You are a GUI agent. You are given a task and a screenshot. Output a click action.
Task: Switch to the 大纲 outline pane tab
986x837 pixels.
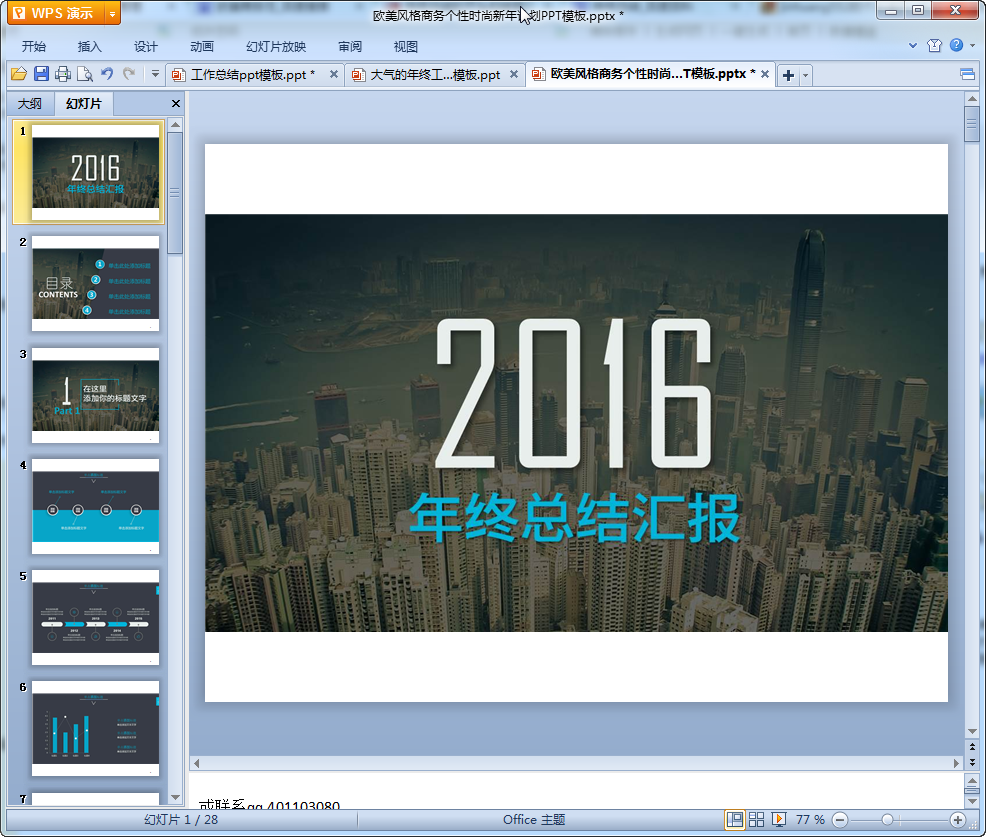pos(30,104)
